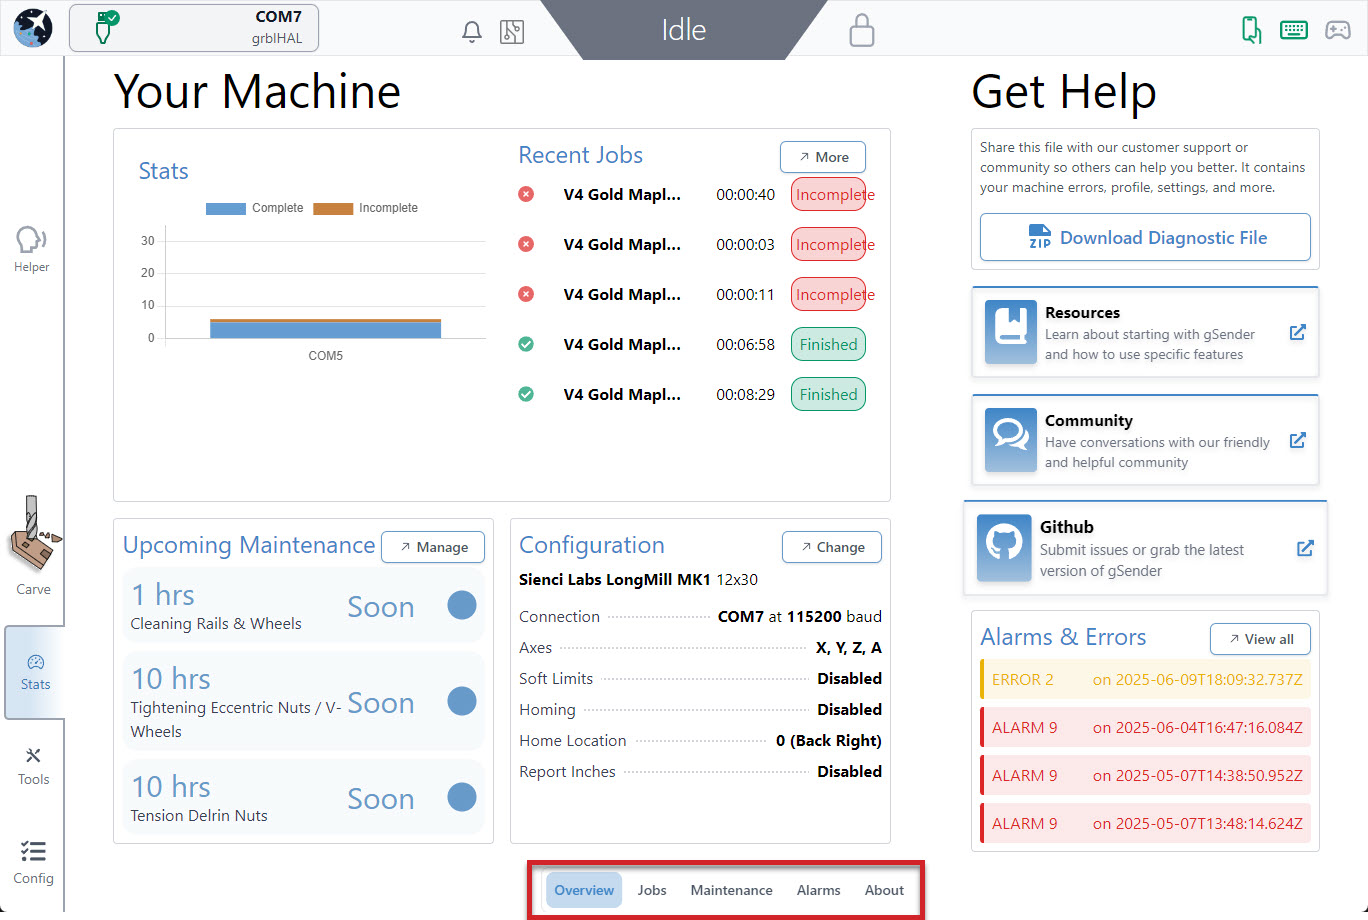Switch to the Alarms tab
The image size is (1368, 920).
(x=818, y=890)
